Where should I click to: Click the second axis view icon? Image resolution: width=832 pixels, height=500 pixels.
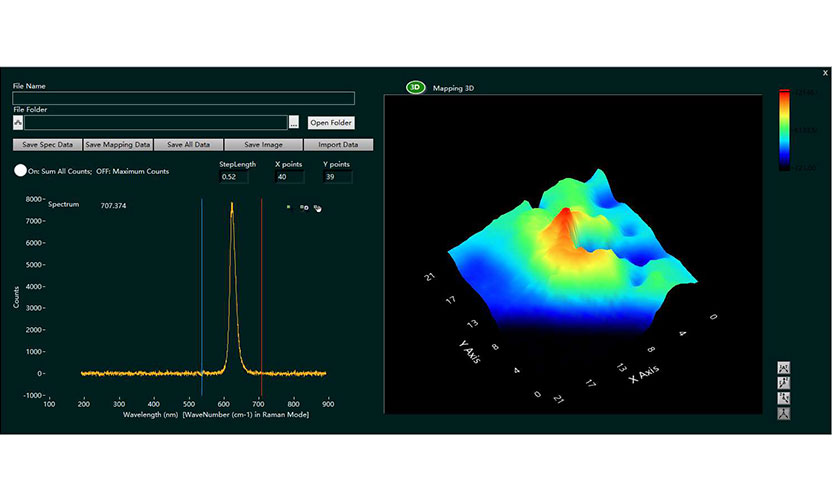784,382
